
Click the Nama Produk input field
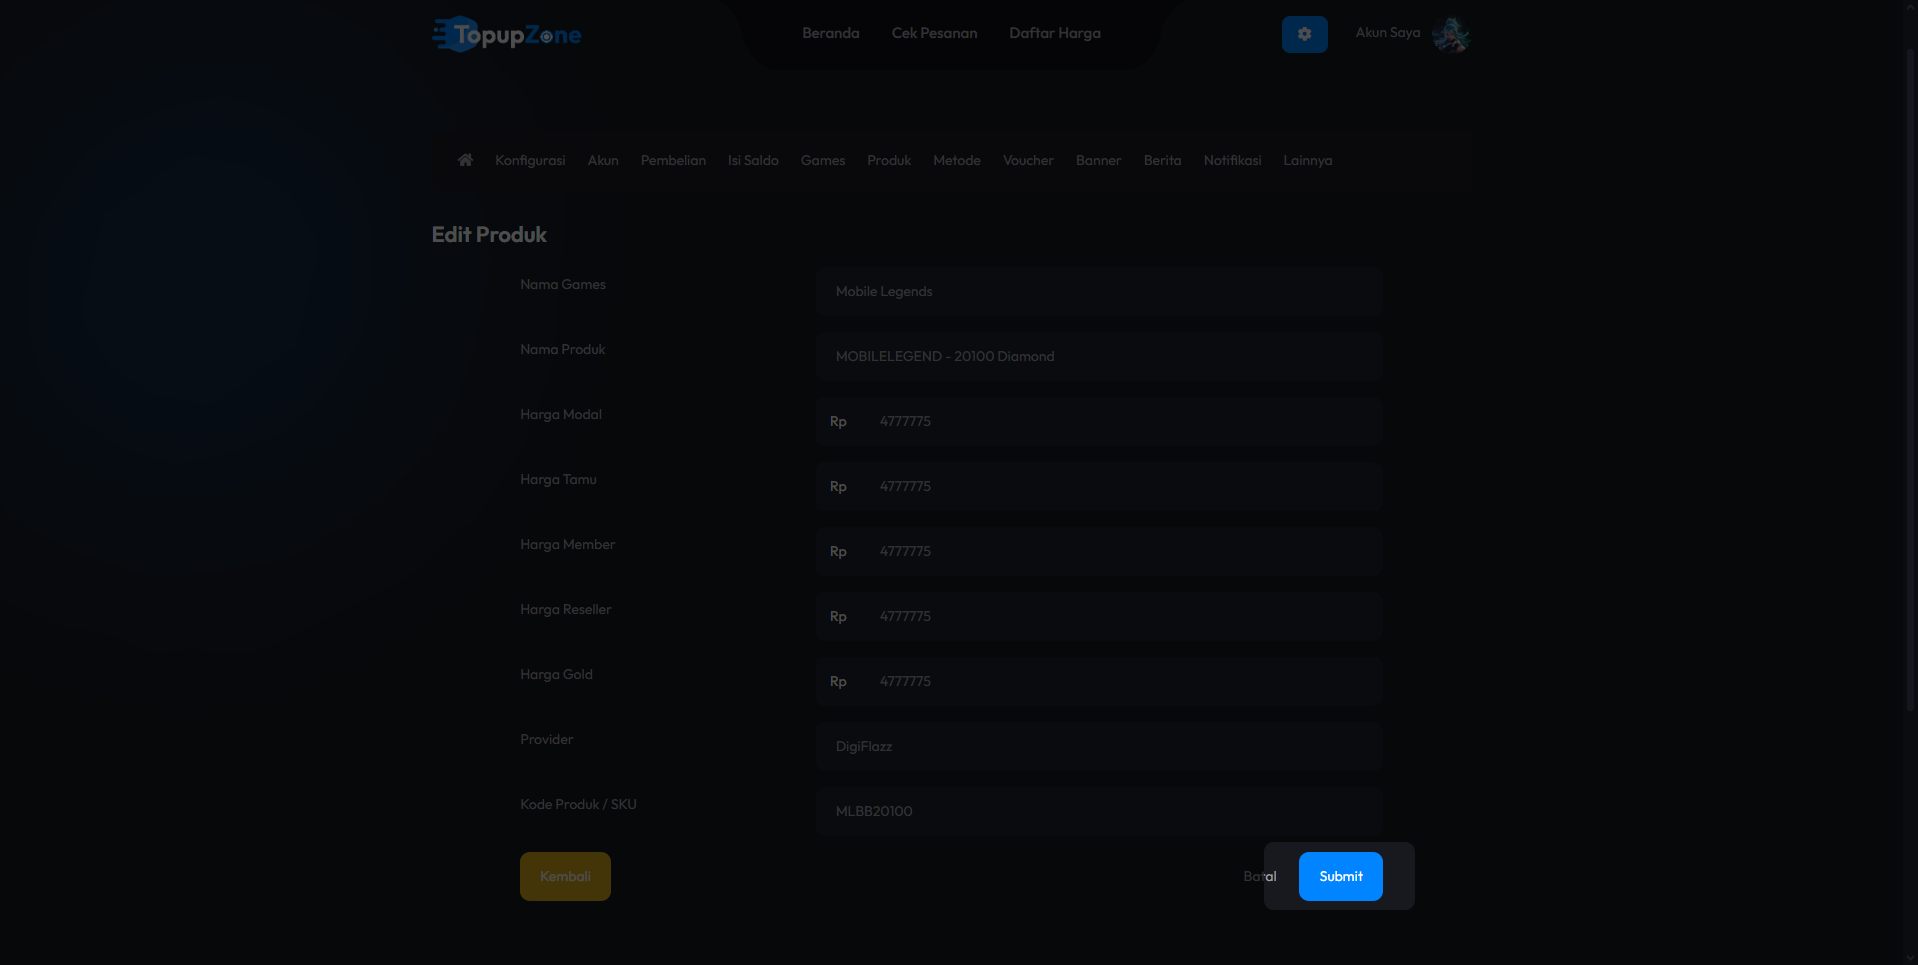(1099, 356)
